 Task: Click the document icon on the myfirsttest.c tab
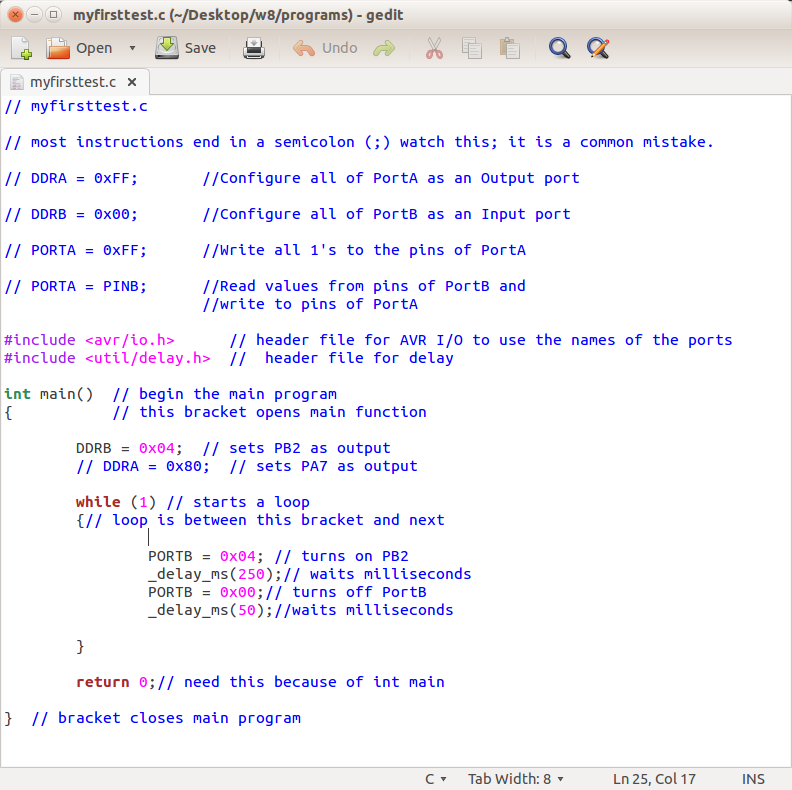(x=17, y=82)
